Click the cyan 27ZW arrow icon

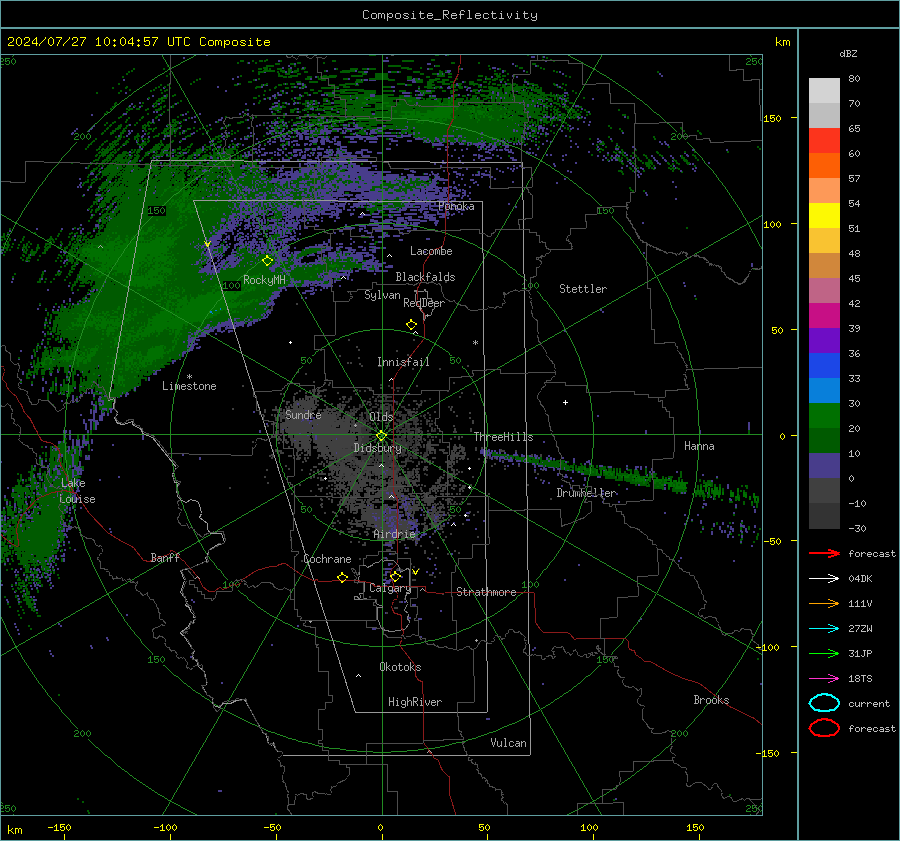tap(824, 629)
